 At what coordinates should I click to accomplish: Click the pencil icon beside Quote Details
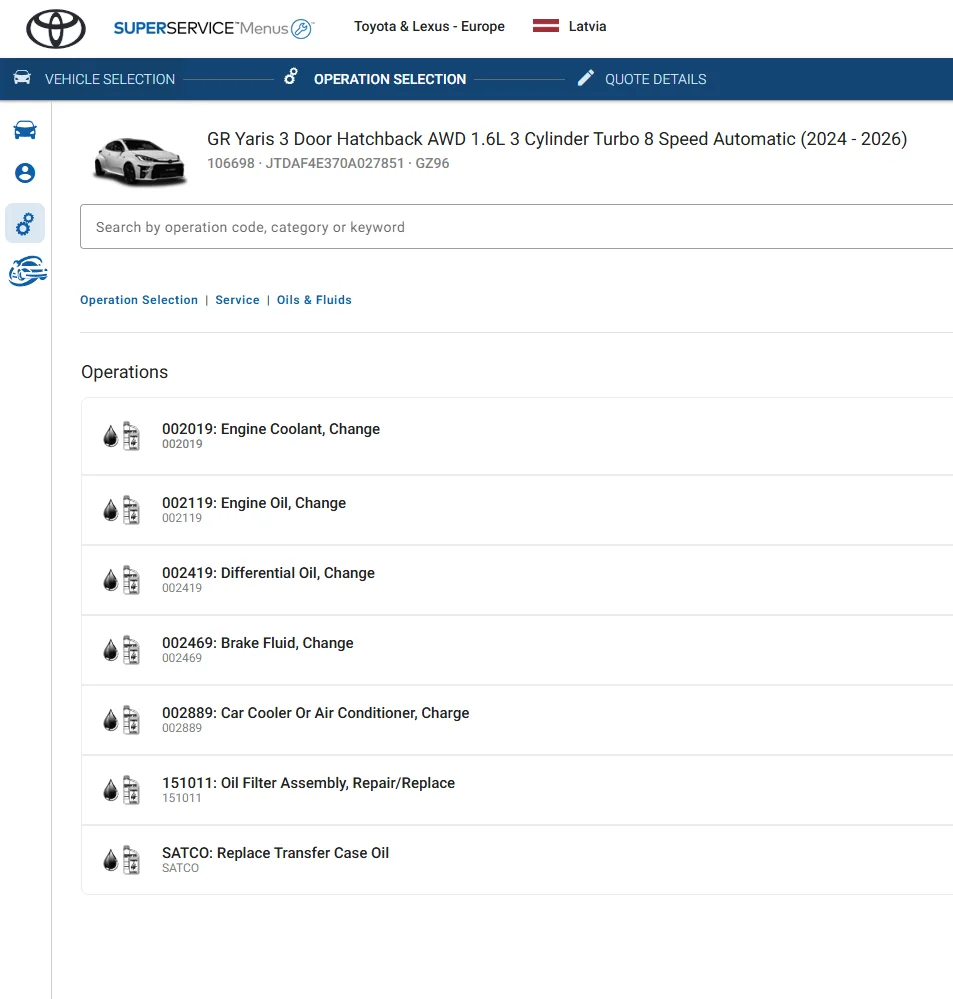[585, 78]
